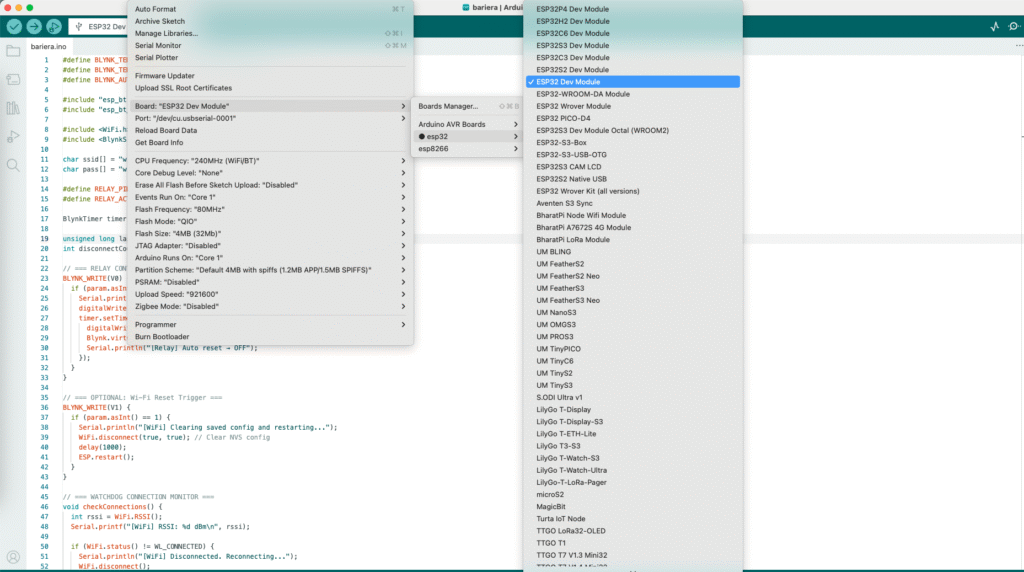Expand Zigbee Mode Disabled submenu
The width and height of the screenshot is (1024, 572).
(x=270, y=306)
